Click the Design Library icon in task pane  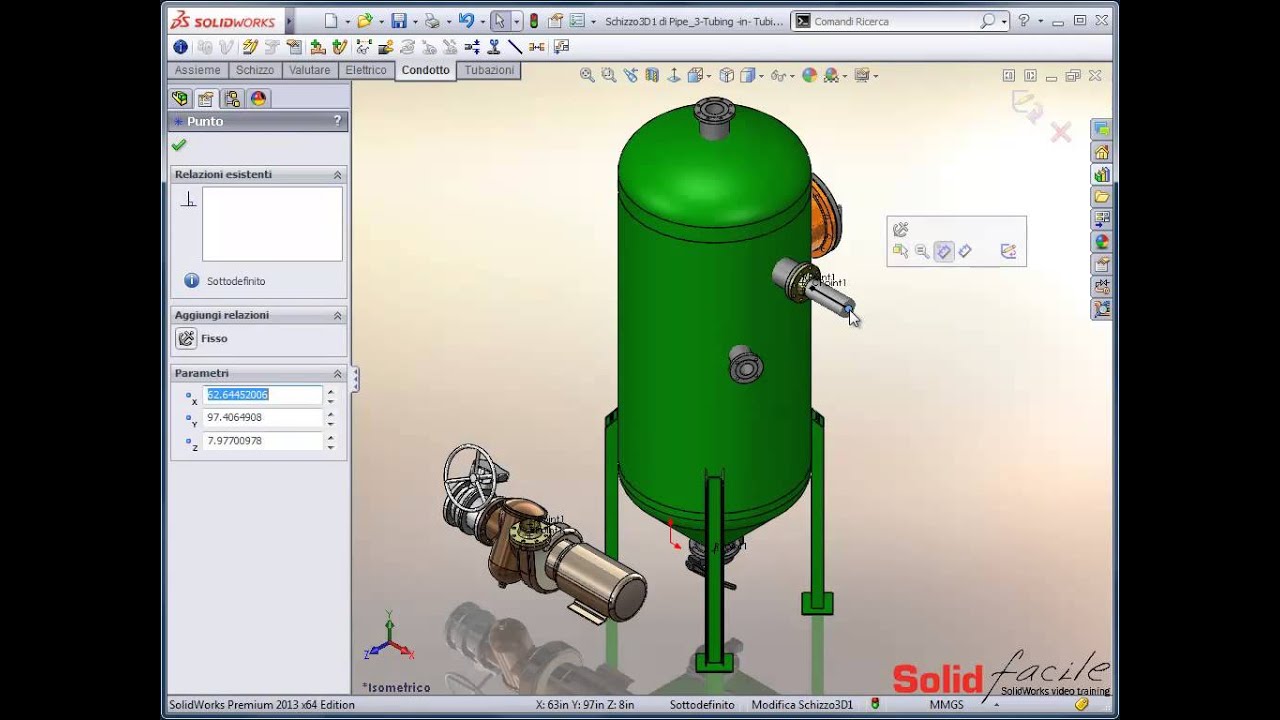point(1101,174)
